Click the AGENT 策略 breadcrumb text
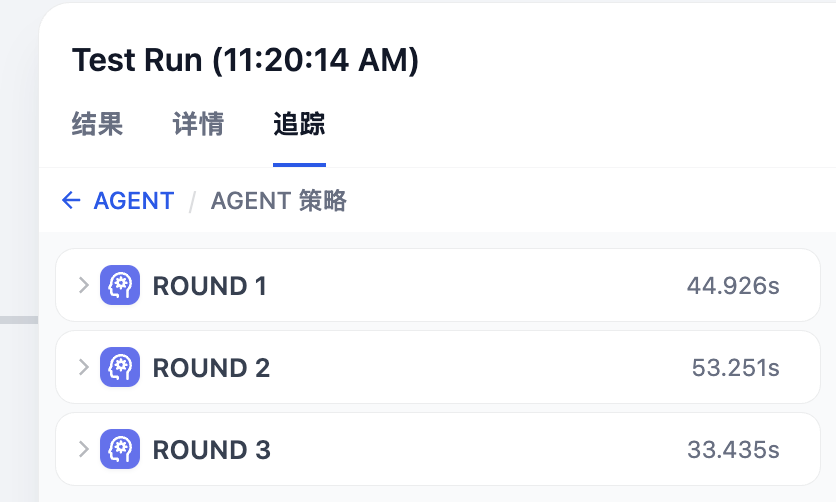The height and width of the screenshot is (502, 836). 279,201
